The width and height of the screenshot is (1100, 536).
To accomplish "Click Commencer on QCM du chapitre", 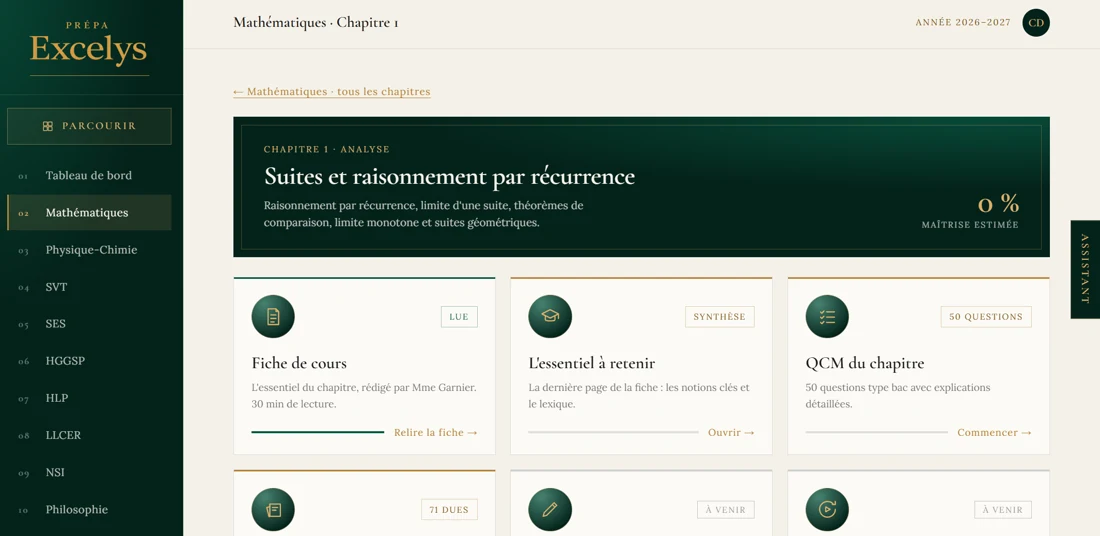I will 994,432.
